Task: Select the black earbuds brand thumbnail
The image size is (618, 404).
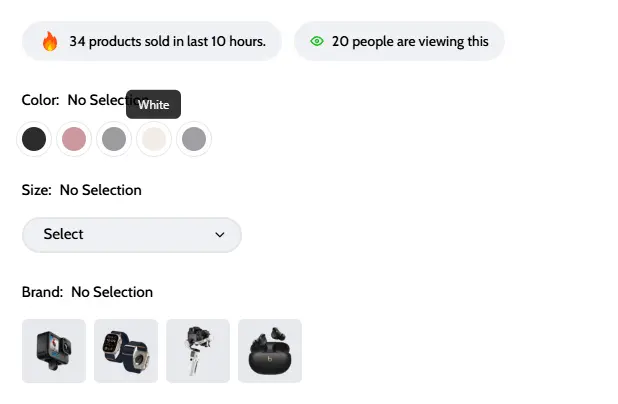Action: [270, 351]
